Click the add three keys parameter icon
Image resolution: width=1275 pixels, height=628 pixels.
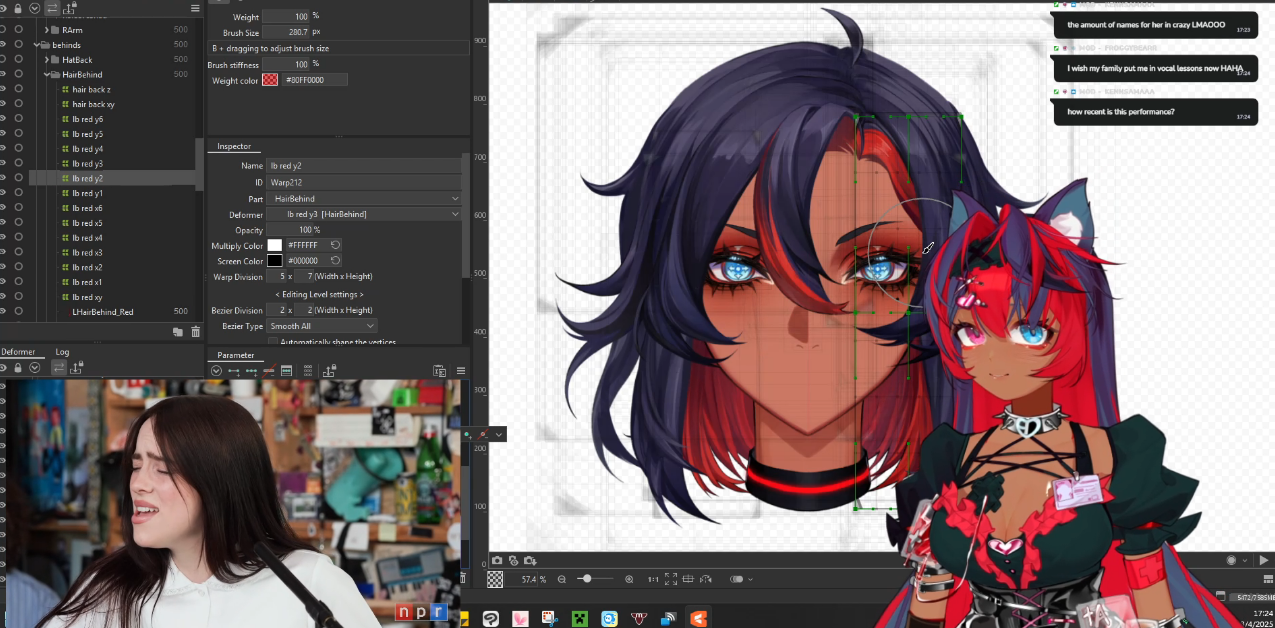(x=251, y=371)
